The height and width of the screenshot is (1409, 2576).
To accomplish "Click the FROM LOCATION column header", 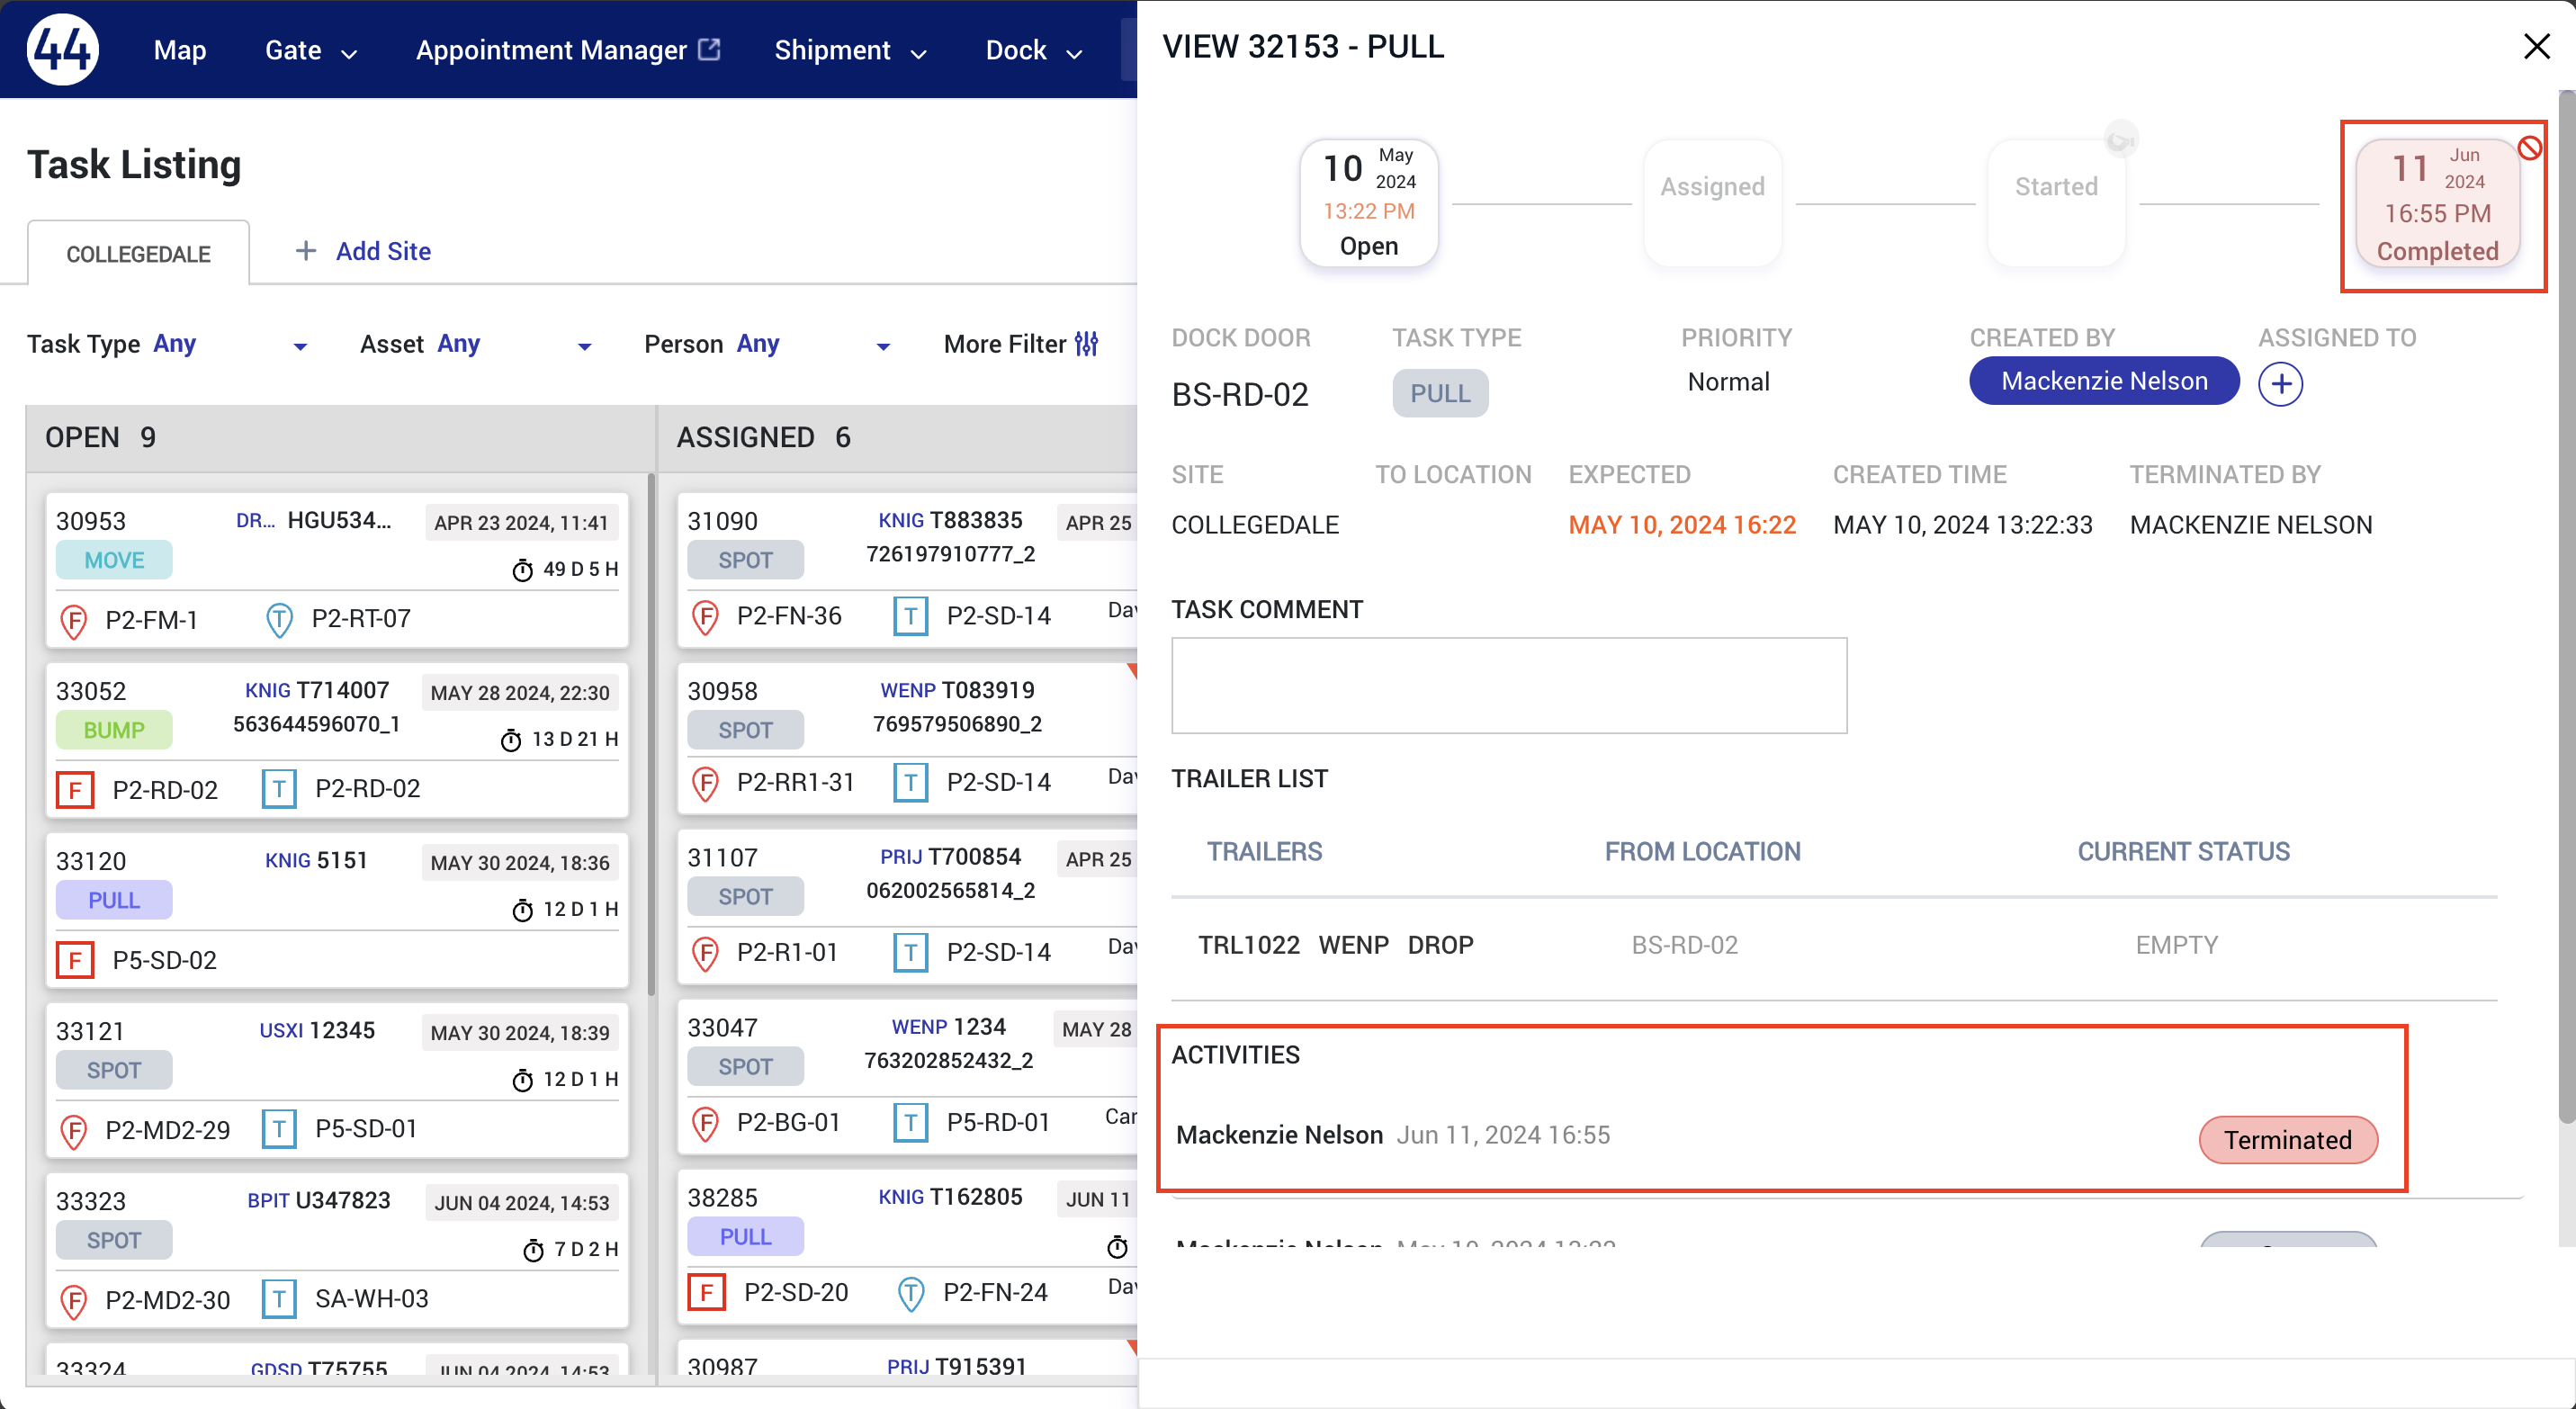I will click(1702, 851).
